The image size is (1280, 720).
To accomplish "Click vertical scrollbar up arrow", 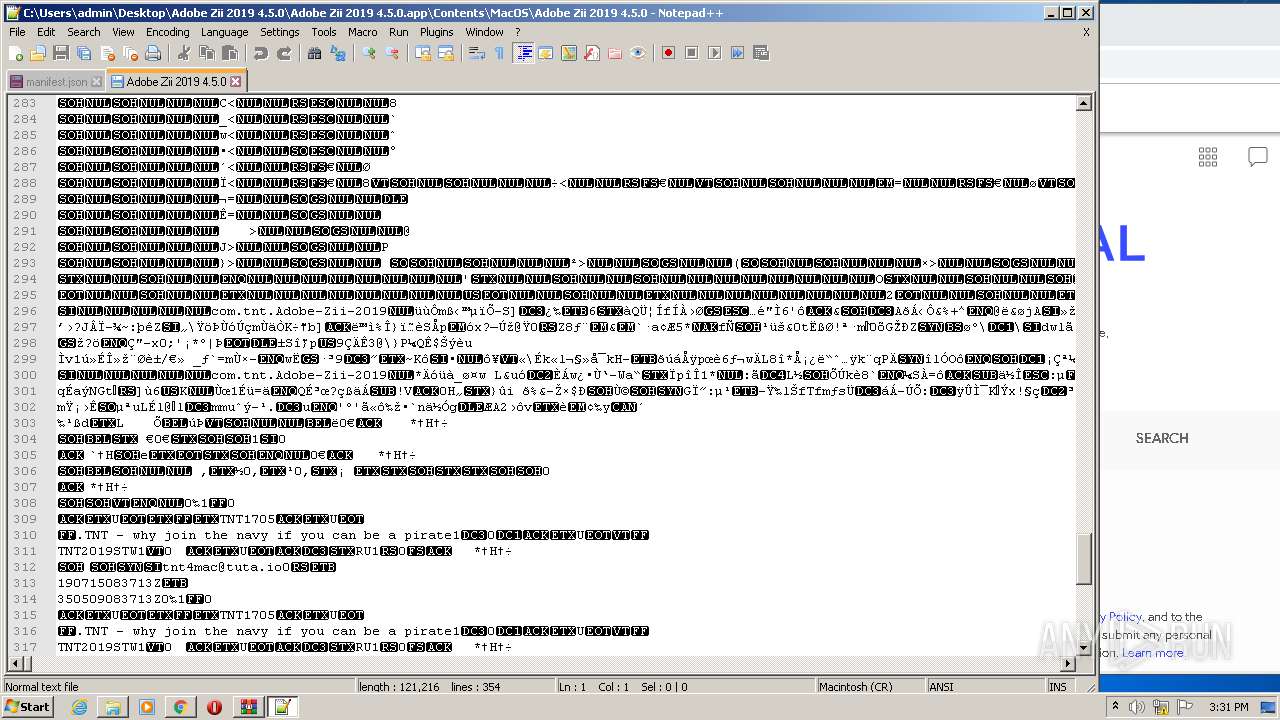I will (1084, 103).
